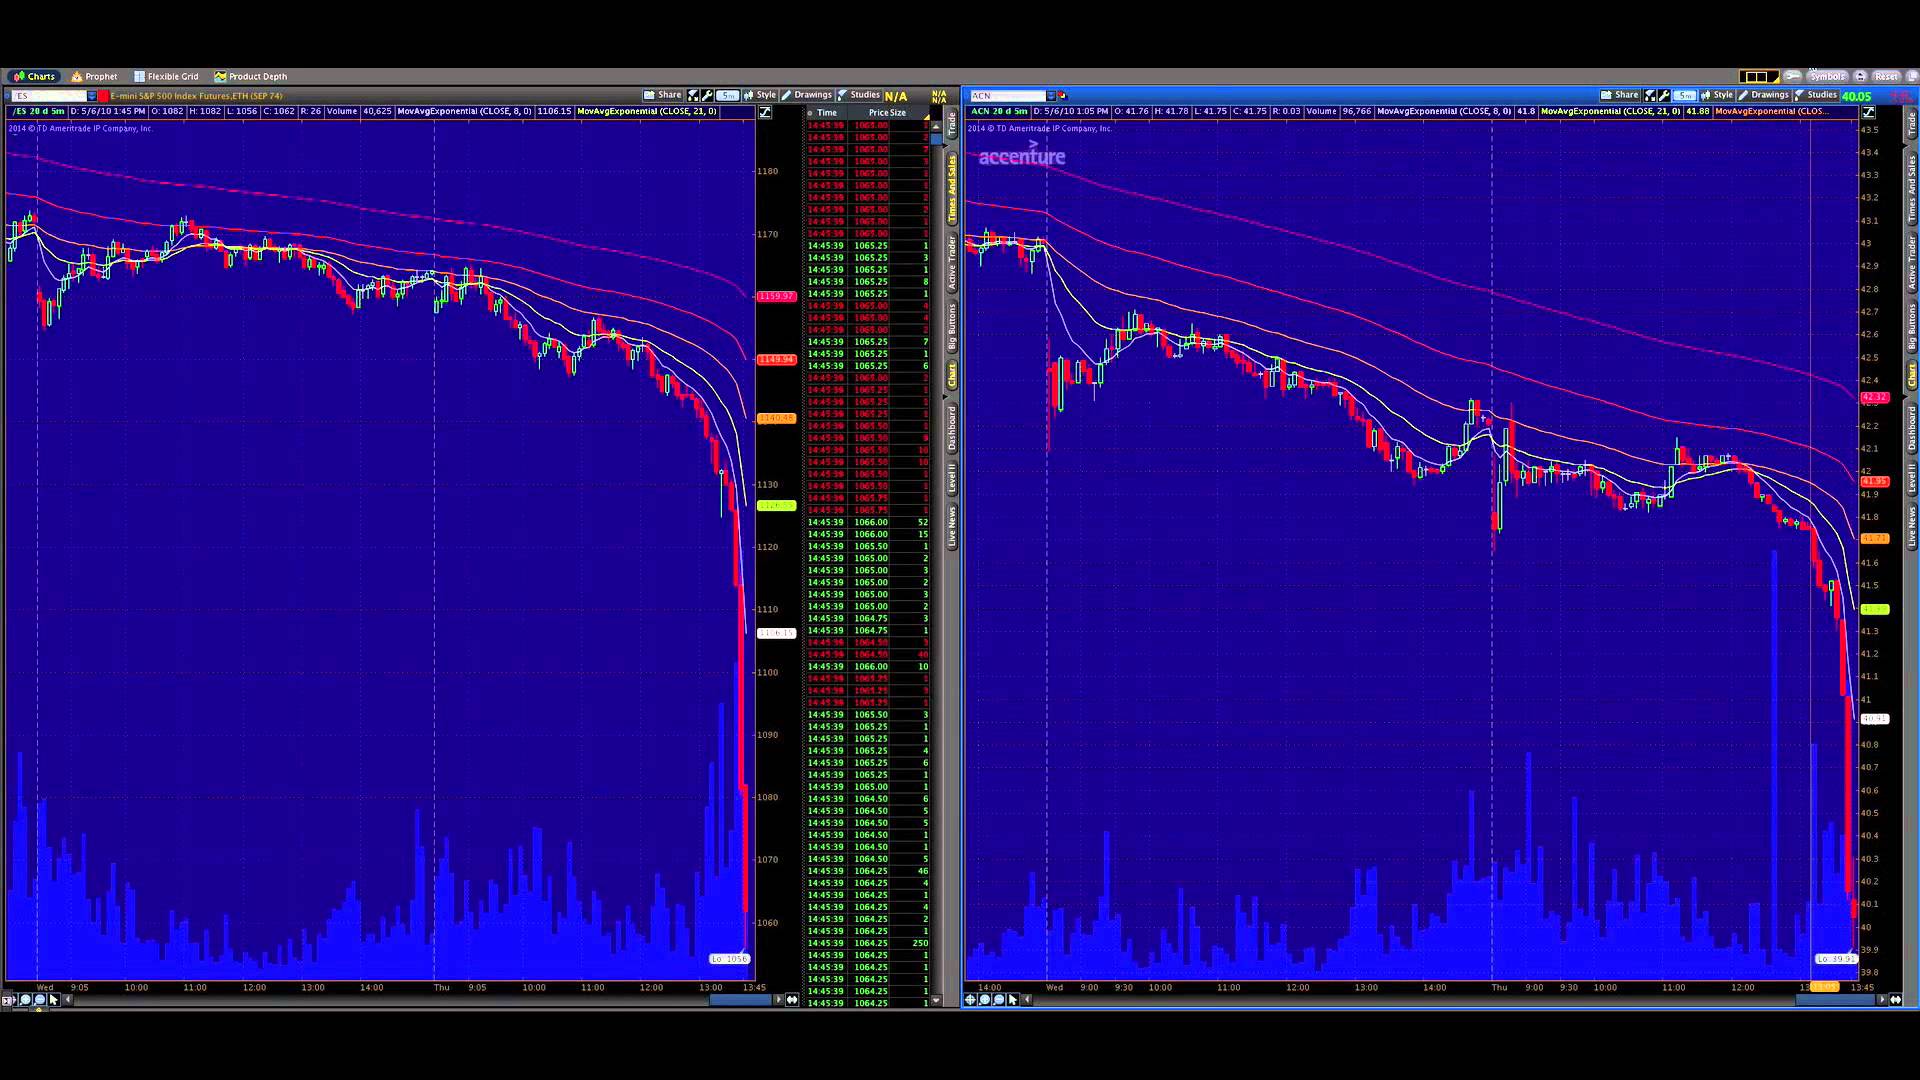Viewport: 1920px width, 1080px height.
Task: Open Times And Sales side tab
Action: tap(952, 189)
